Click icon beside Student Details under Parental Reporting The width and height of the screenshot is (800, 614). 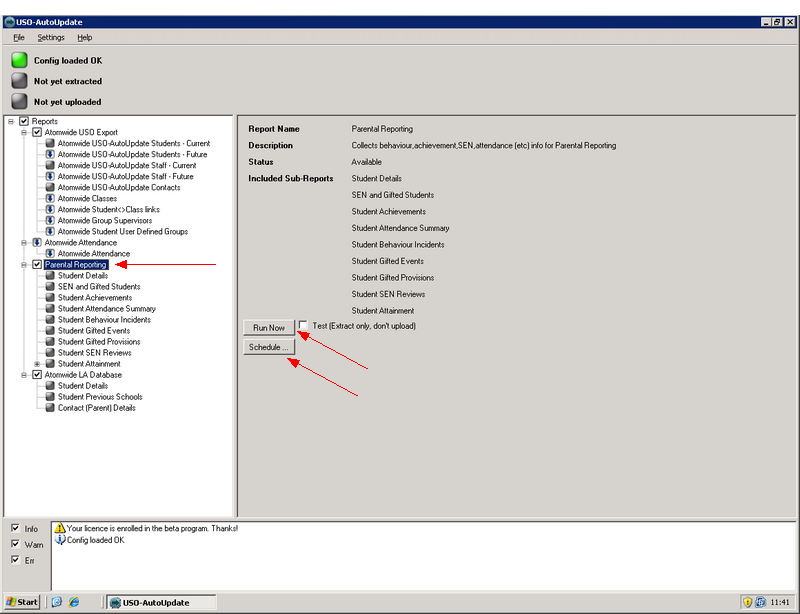click(50, 276)
